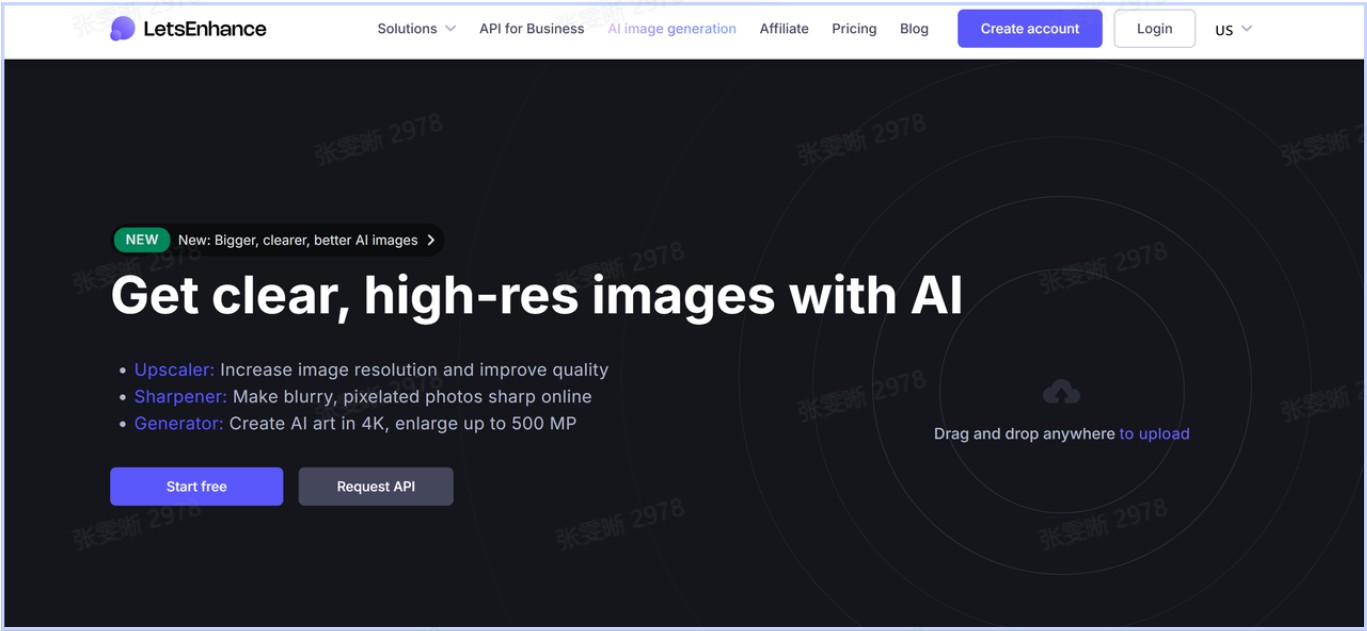1367x631 pixels.
Task: Open the US language dropdown
Action: click(x=1232, y=29)
